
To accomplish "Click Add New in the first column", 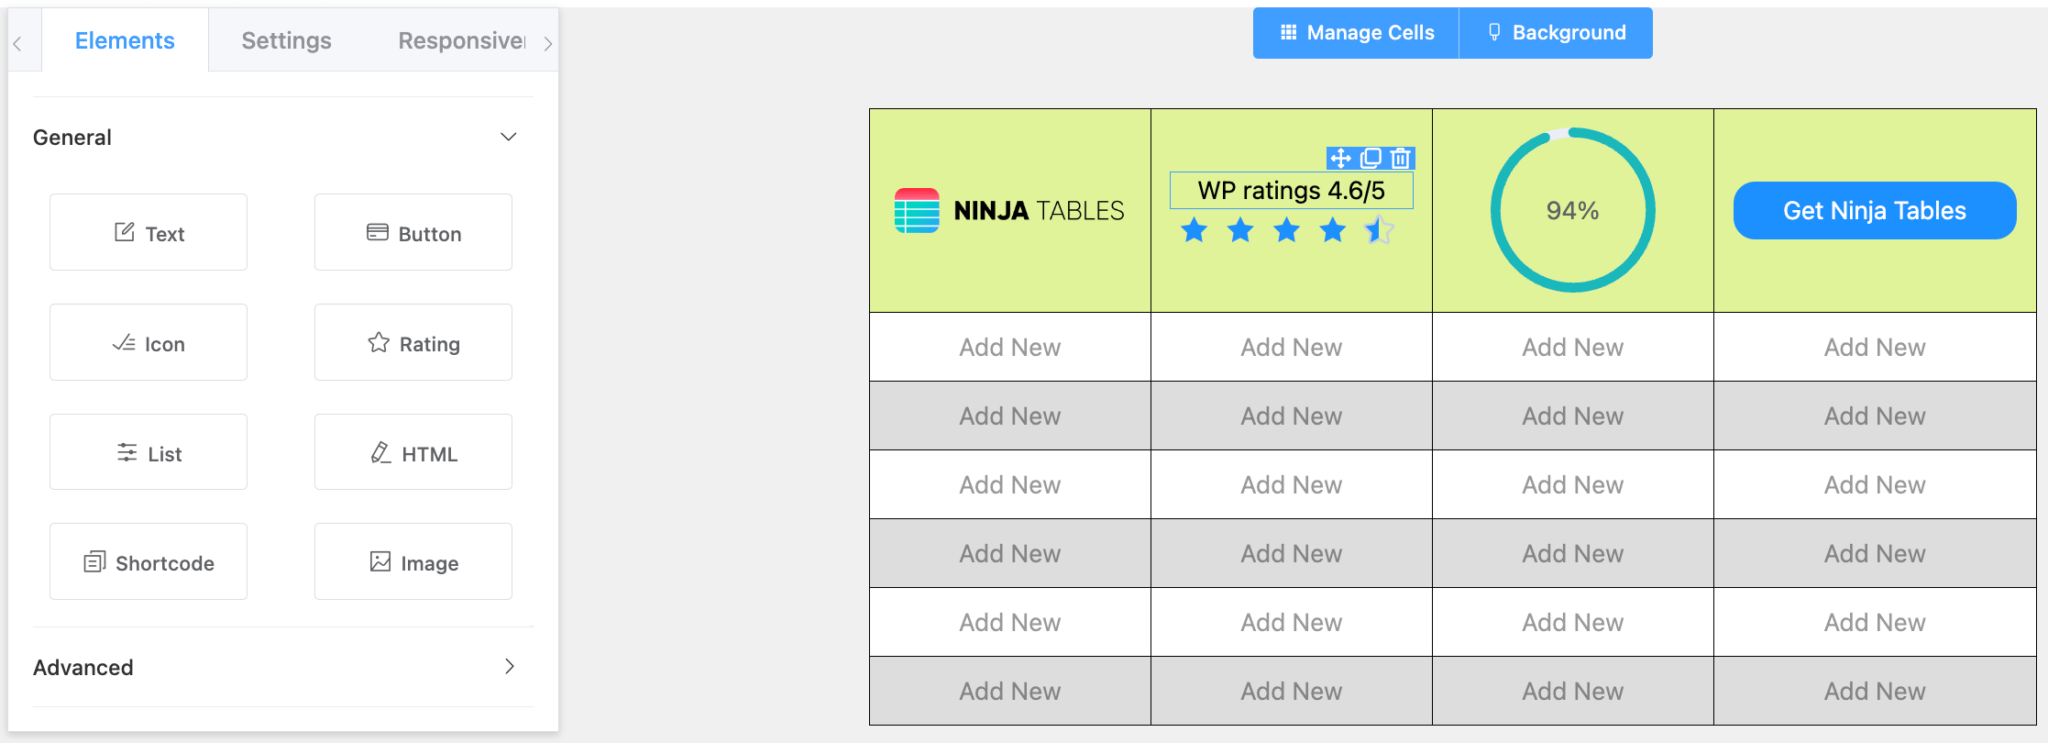I will (x=1009, y=347).
